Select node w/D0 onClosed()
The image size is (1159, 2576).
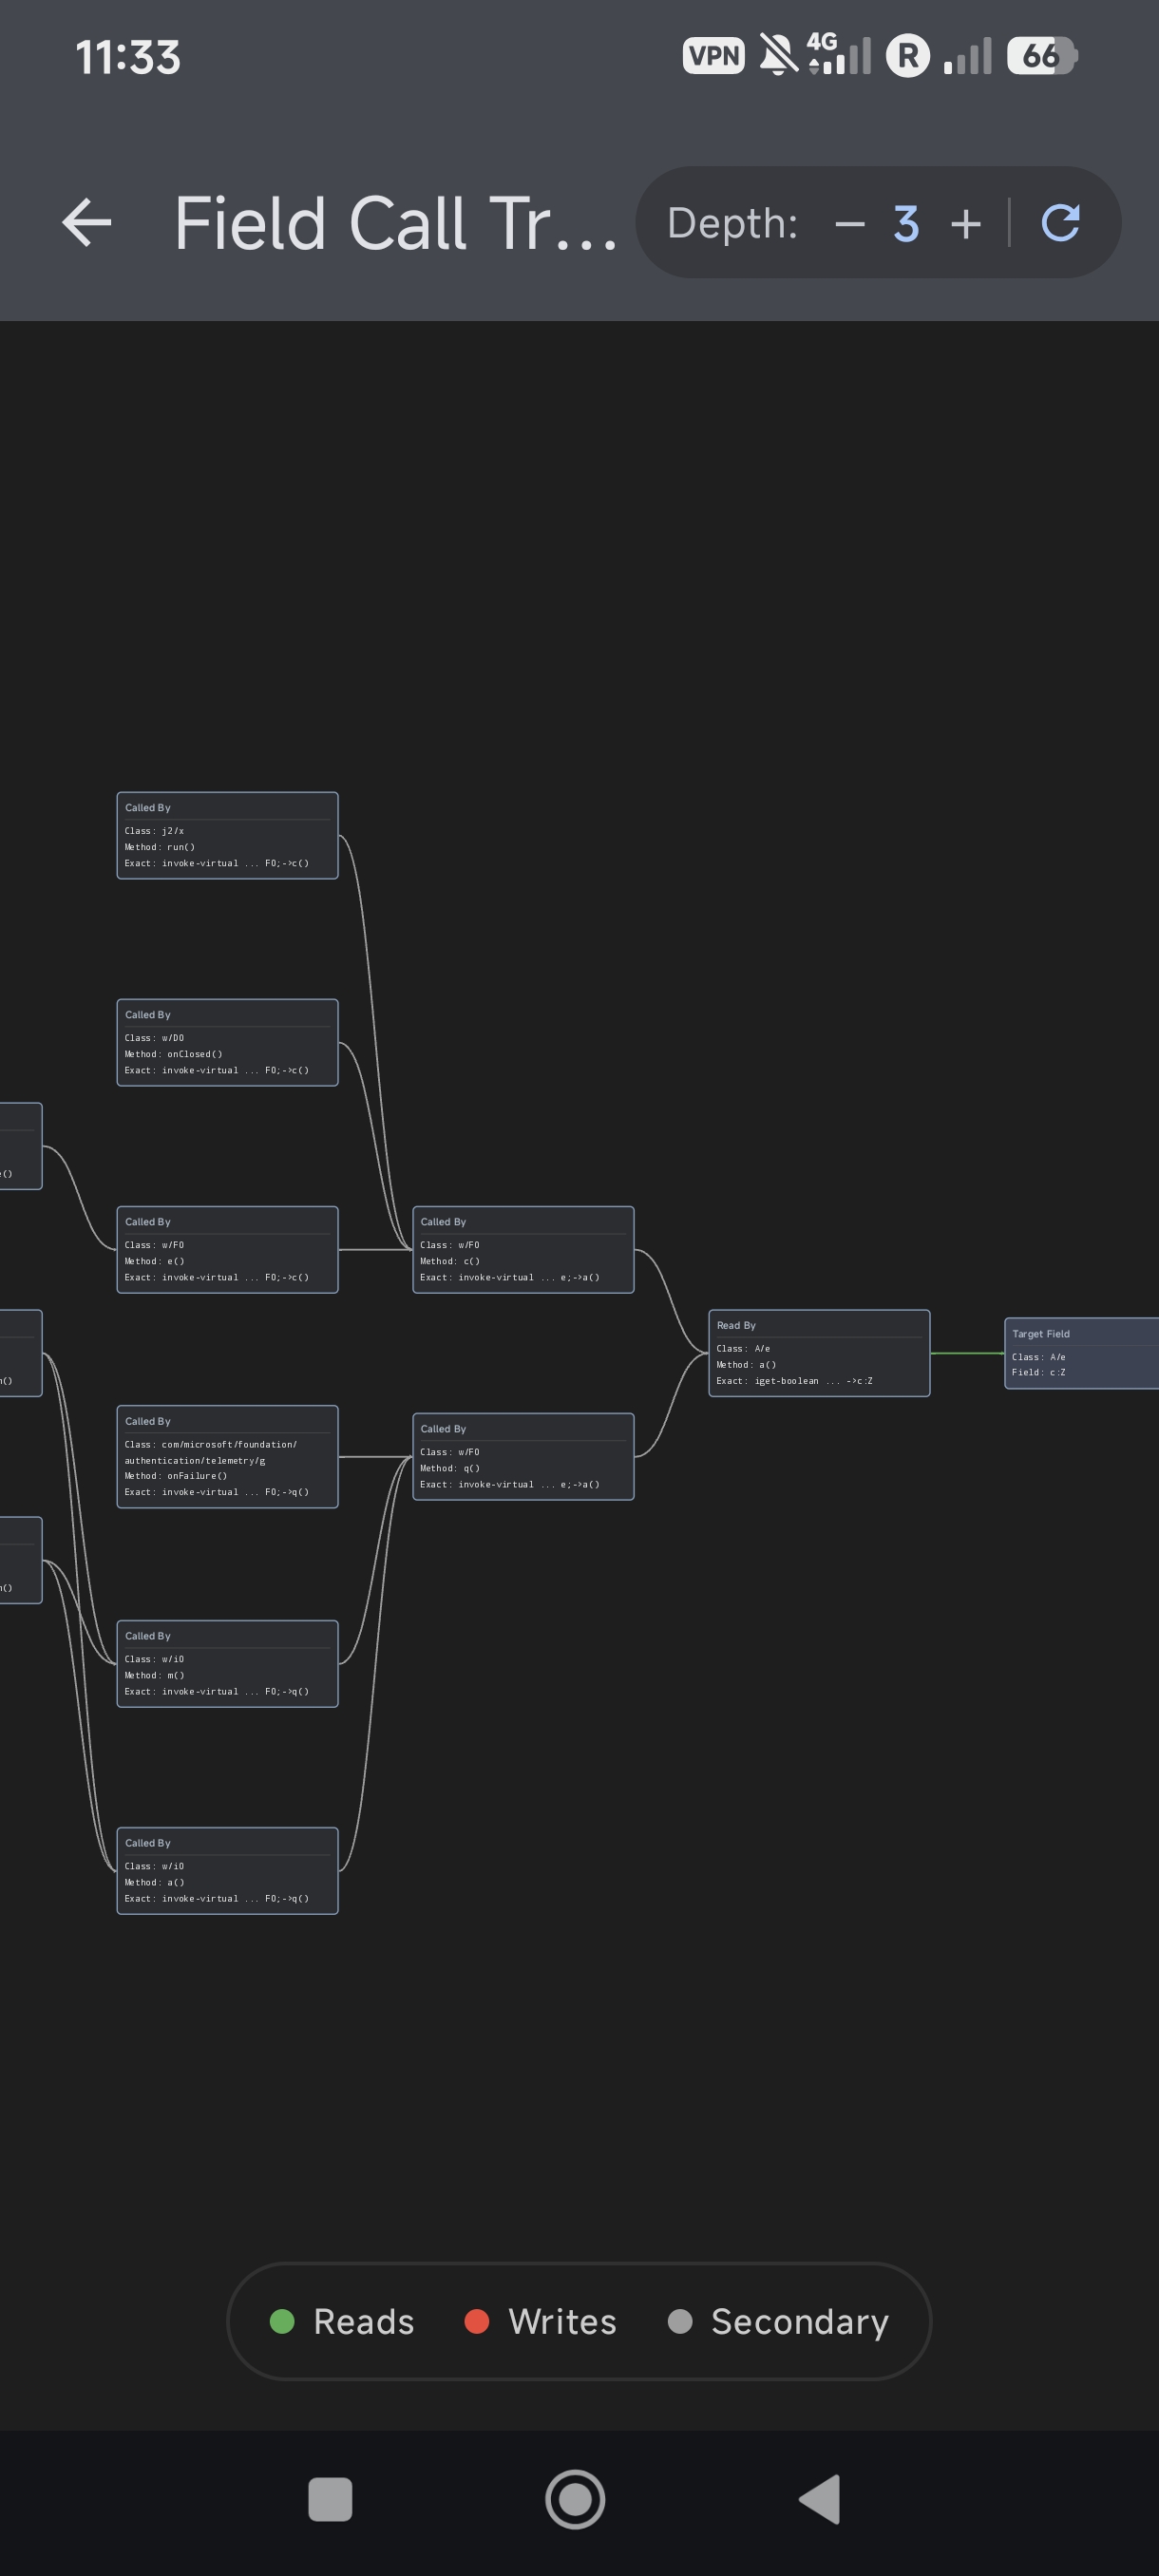click(x=227, y=1042)
